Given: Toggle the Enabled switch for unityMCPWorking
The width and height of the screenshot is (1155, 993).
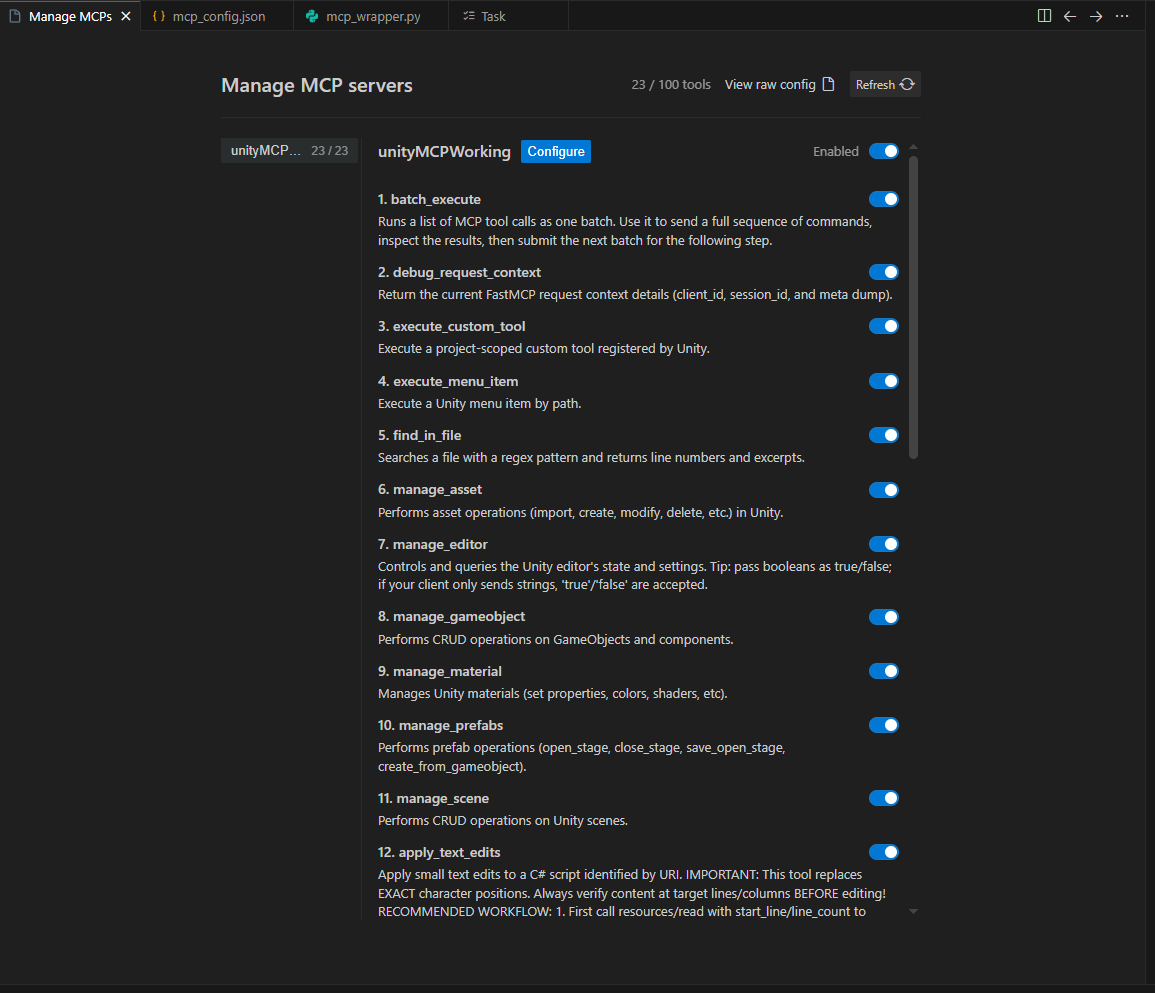Looking at the screenshot, I should pos(883,151).
